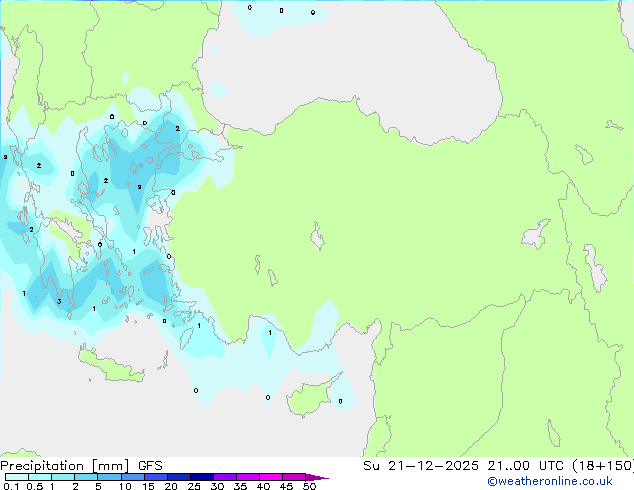Click the 45–50 mm legend color swatch

pyautogui.click(x=294, y=477)
